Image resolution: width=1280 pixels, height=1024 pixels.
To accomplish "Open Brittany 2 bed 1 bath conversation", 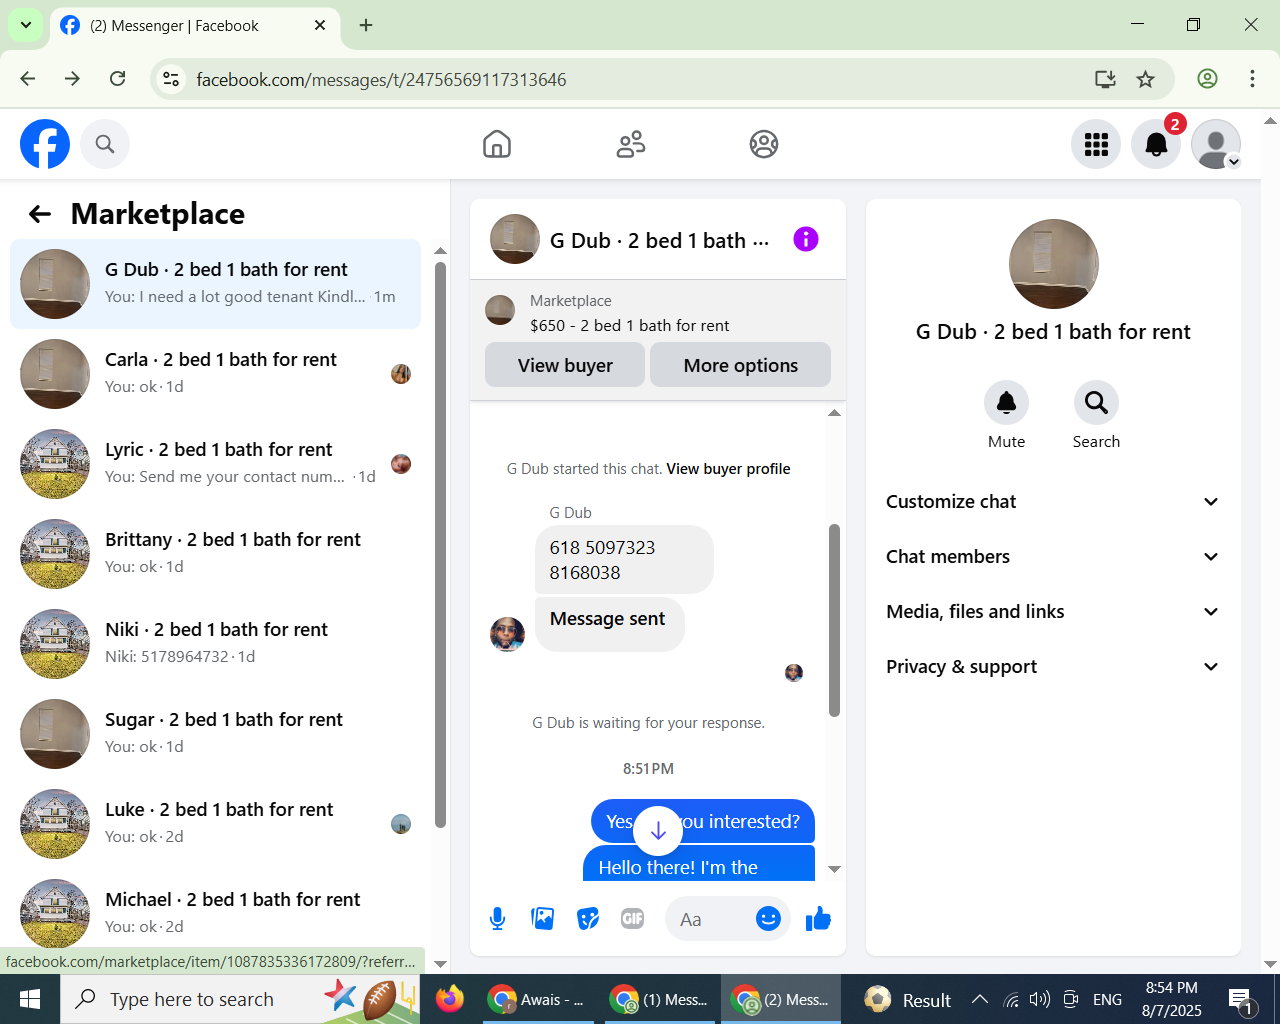I will [215, 554].
